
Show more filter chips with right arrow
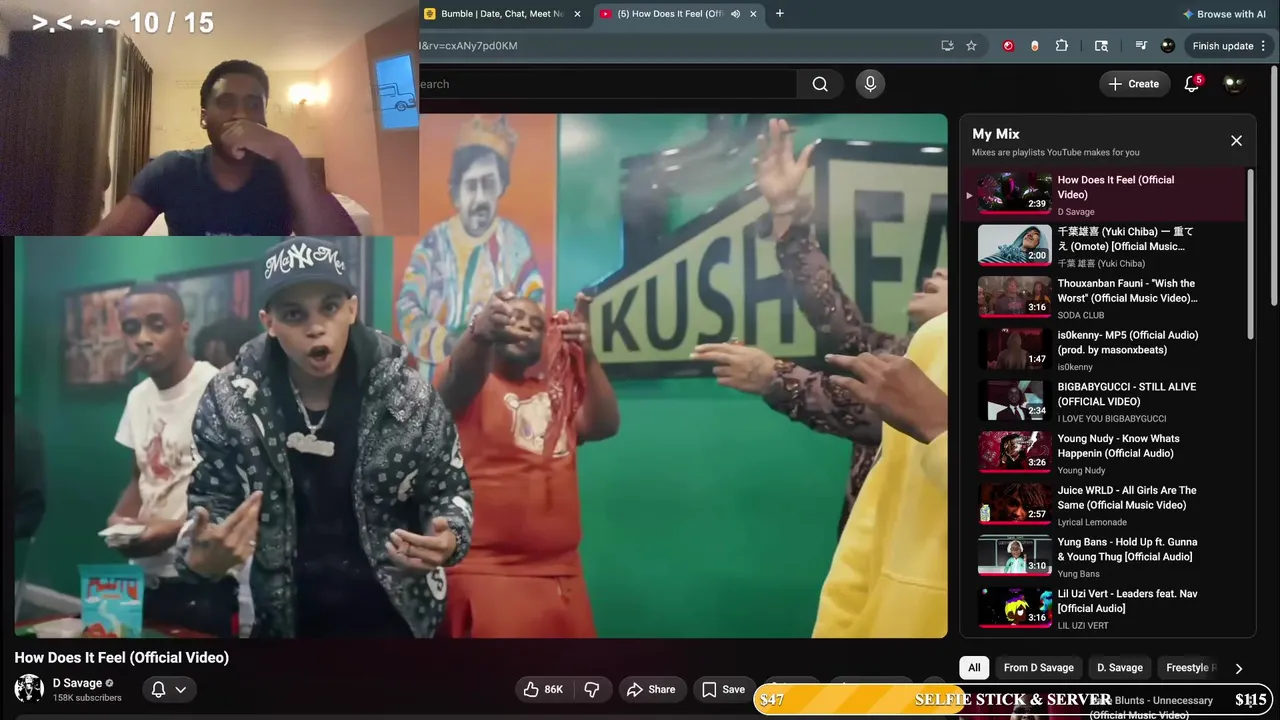[1238, 668]
